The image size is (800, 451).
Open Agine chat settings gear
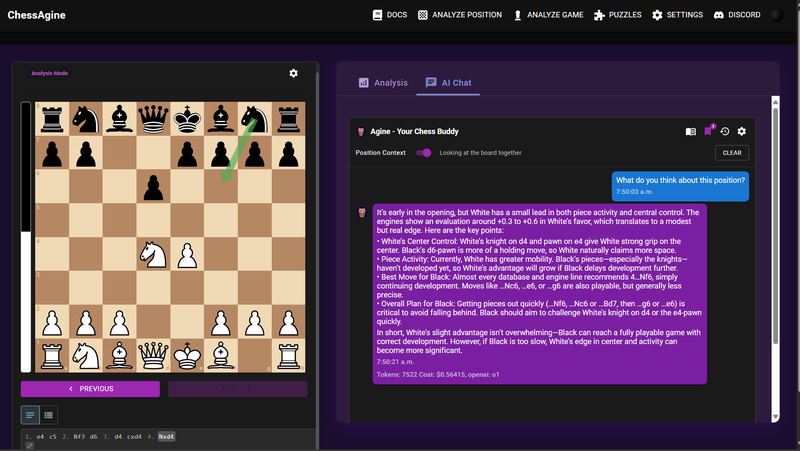coord(742,131)
